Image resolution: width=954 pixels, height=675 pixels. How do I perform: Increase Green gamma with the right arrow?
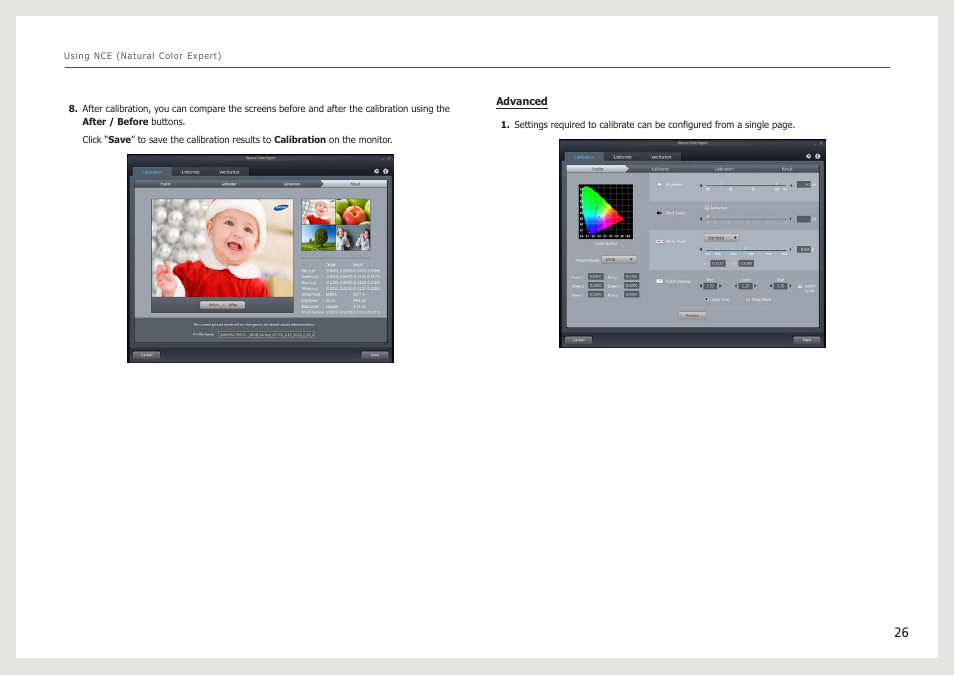pos(755,286)
